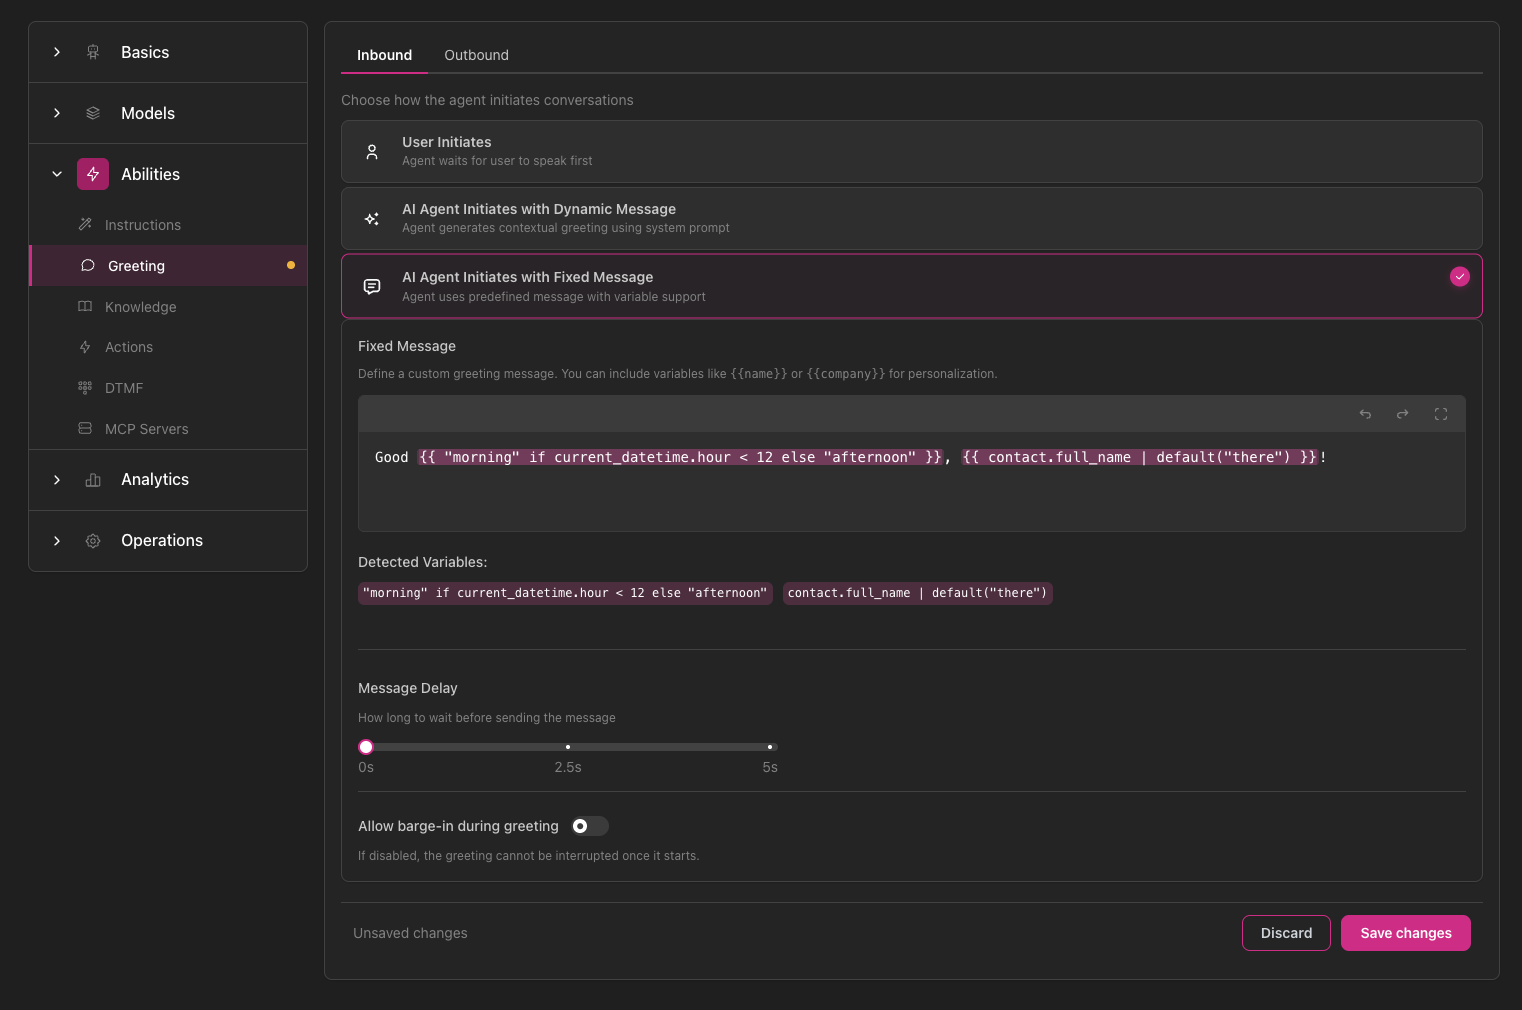Expand the Analytics section
Viewport: 1522px width, 1010px height.
pos(57,479)
